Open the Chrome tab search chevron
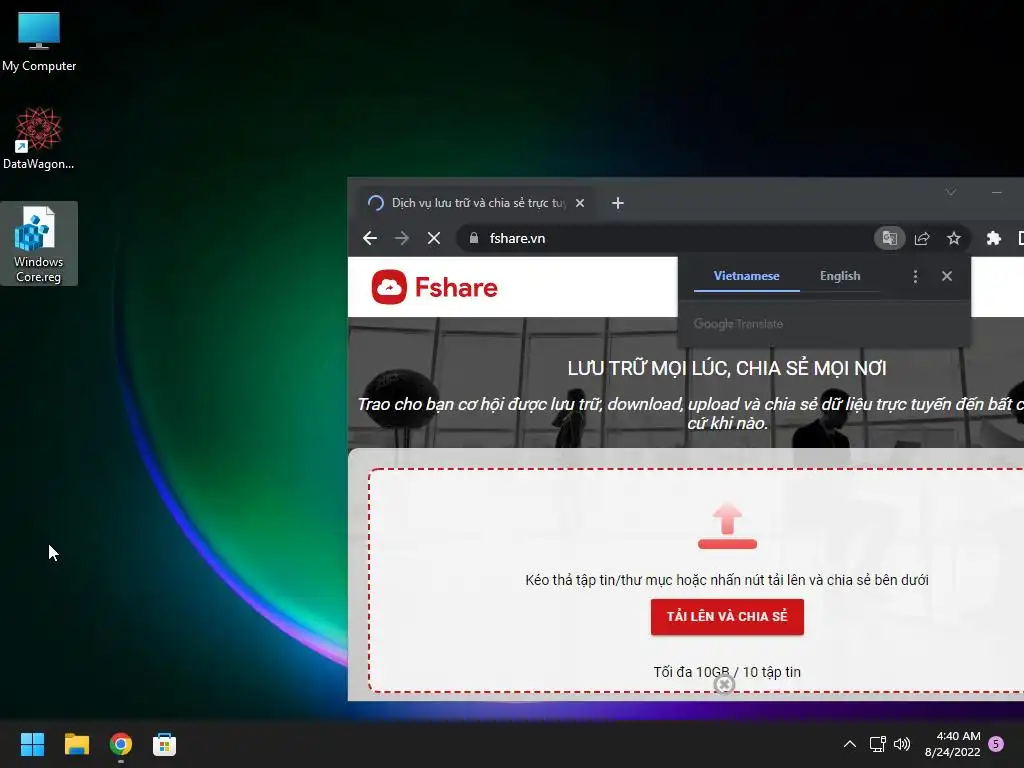 (x=950, y=192)
